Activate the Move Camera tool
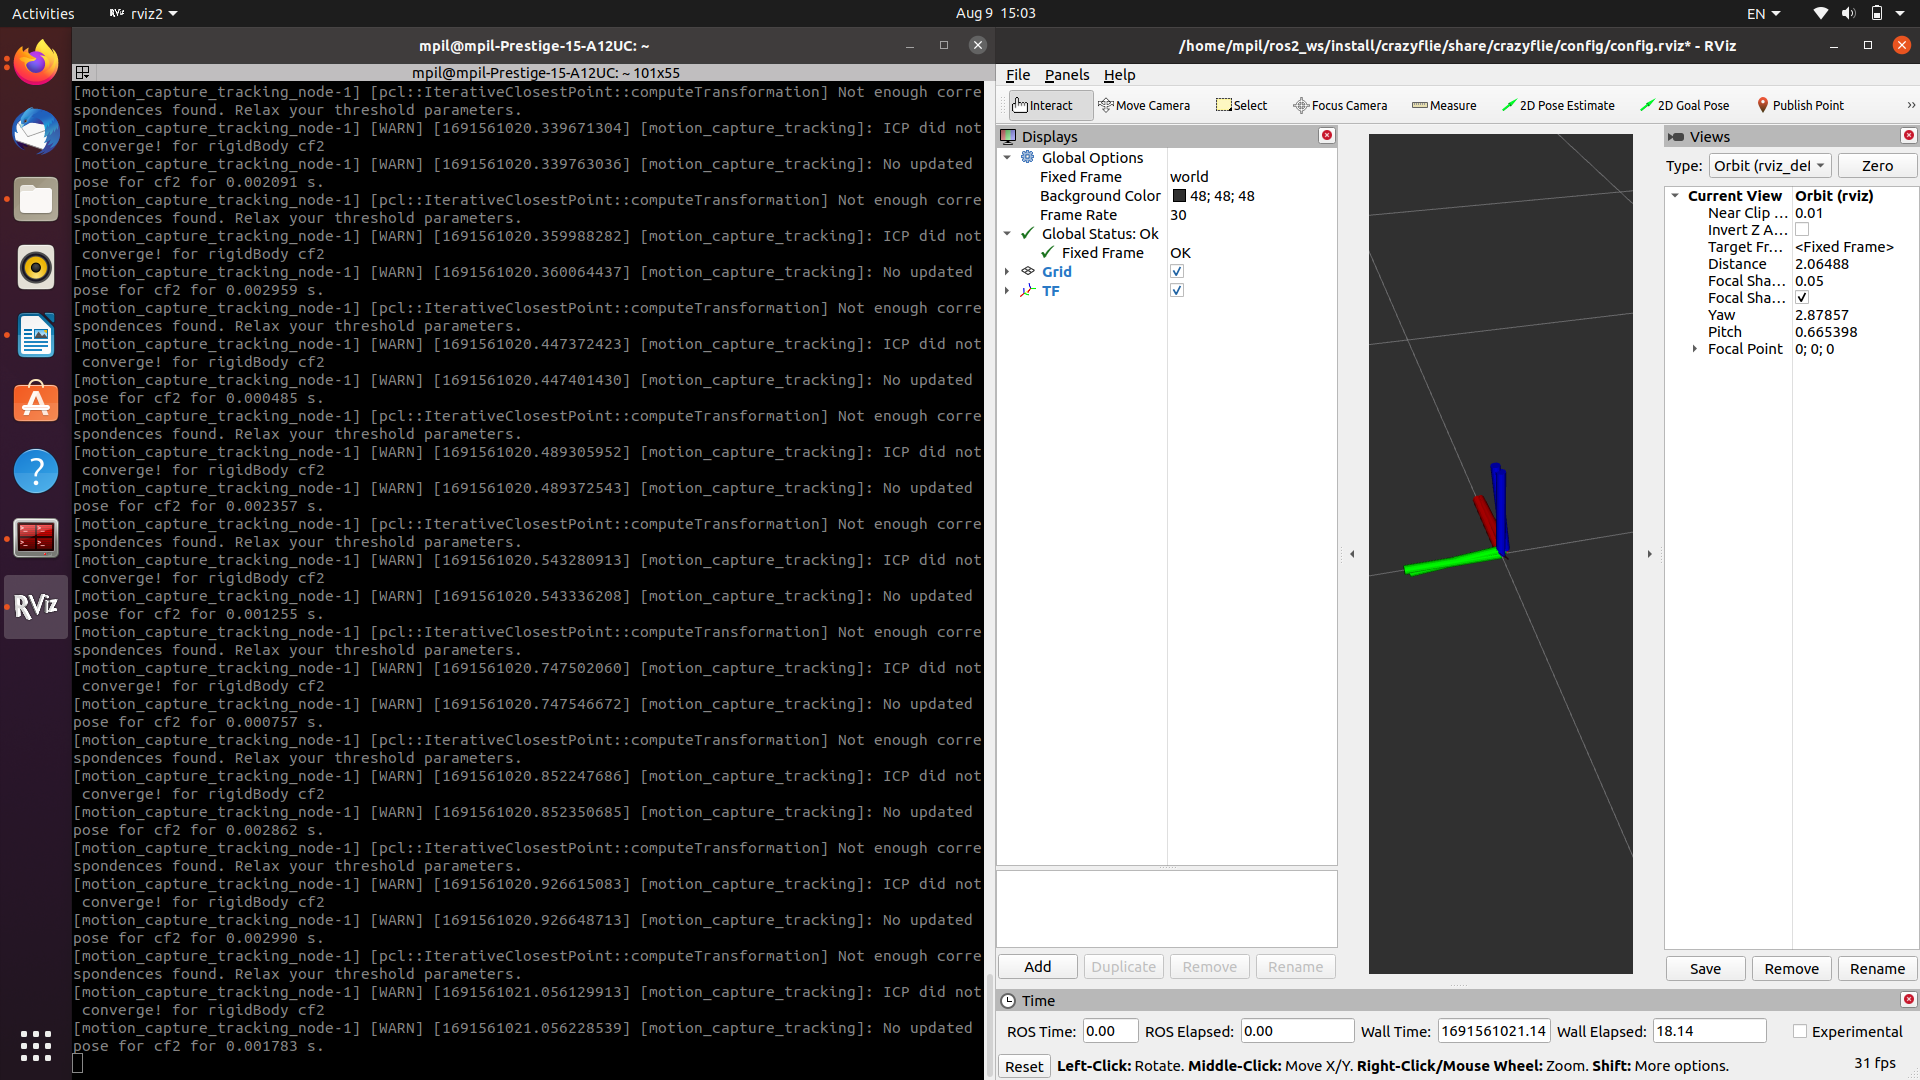The height and width of the screenshot is (1080, 1920). pos(1145,105)
